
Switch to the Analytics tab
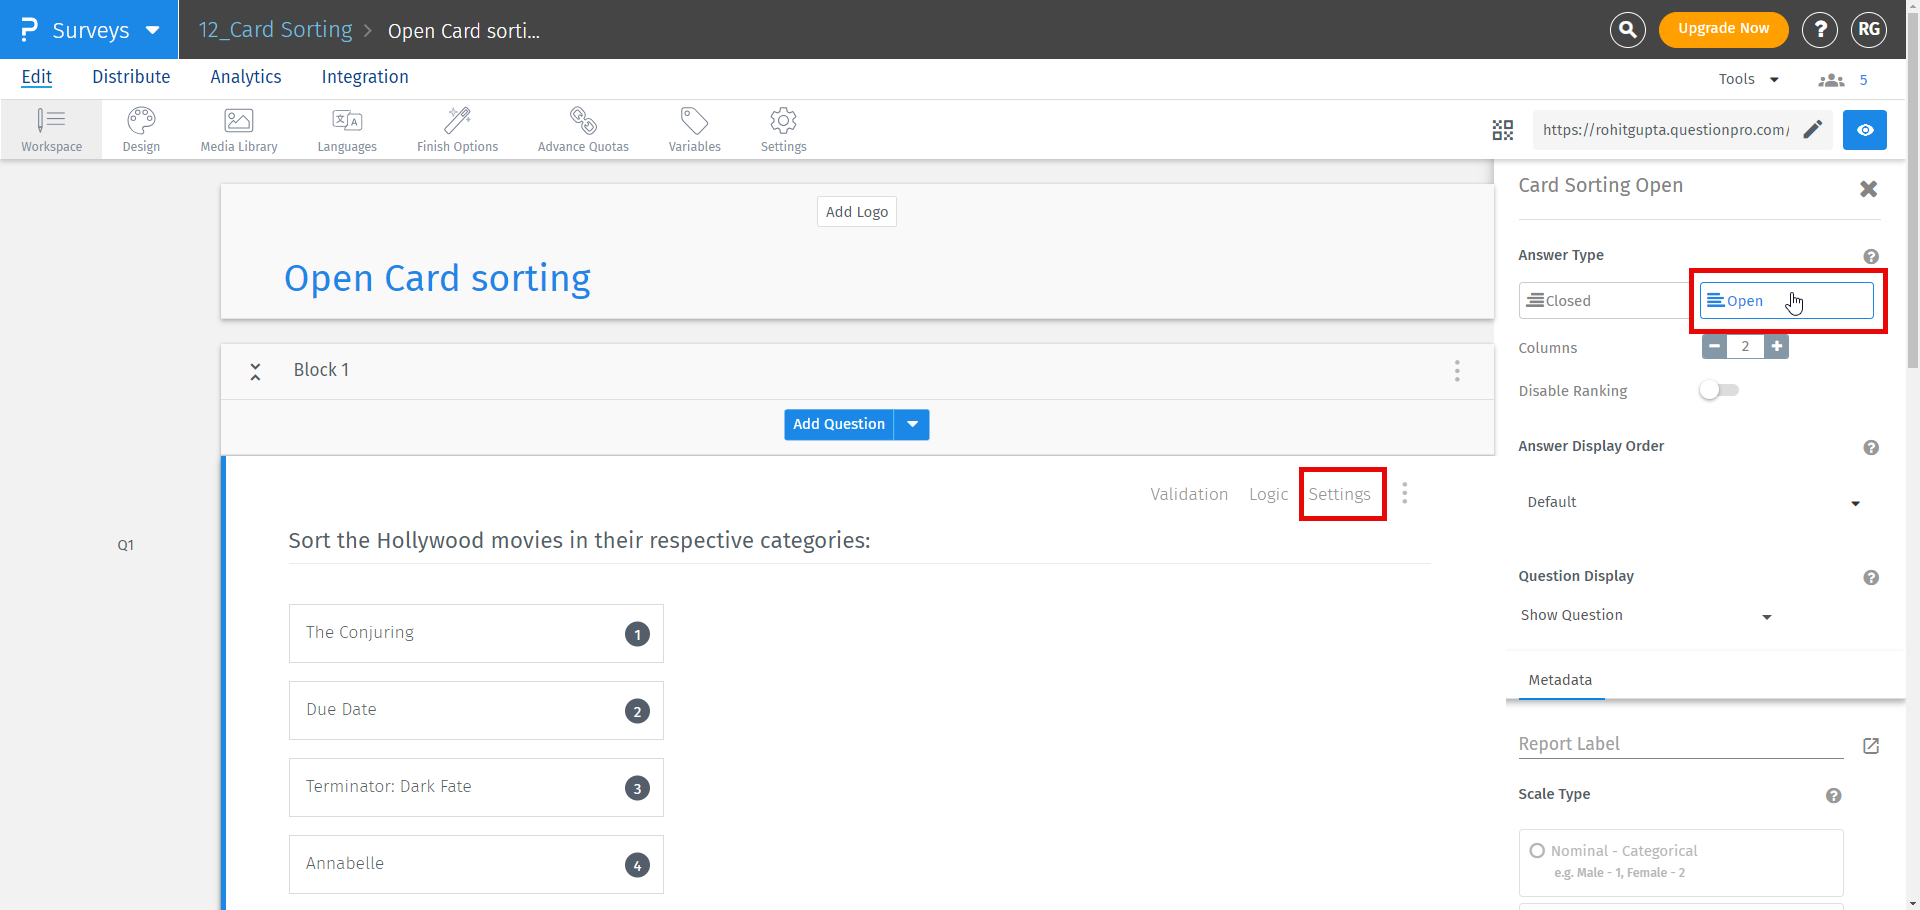tap(246, 77)
